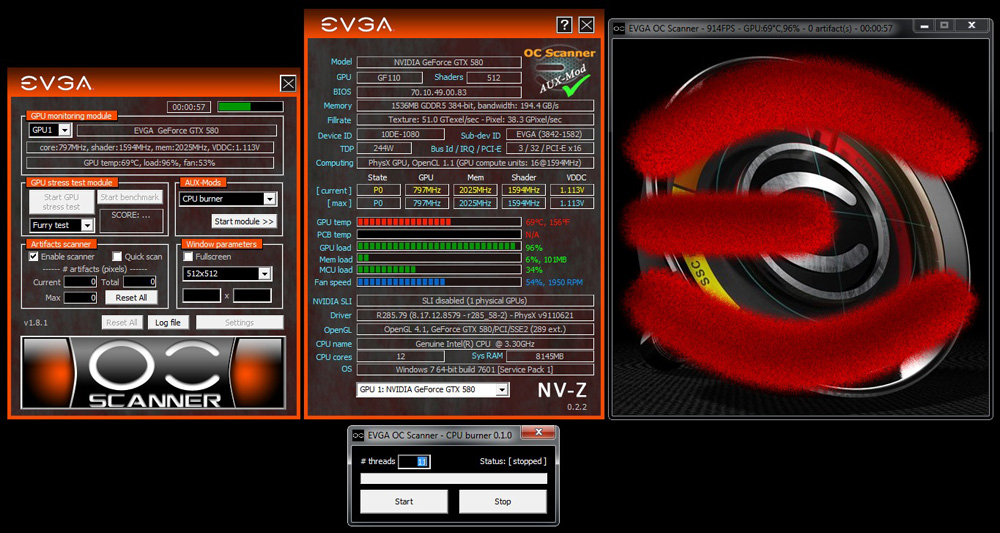Click the EVGA logo in the NV-Z window
This screenshot has width=1000, height=533.
pos(357,25)
